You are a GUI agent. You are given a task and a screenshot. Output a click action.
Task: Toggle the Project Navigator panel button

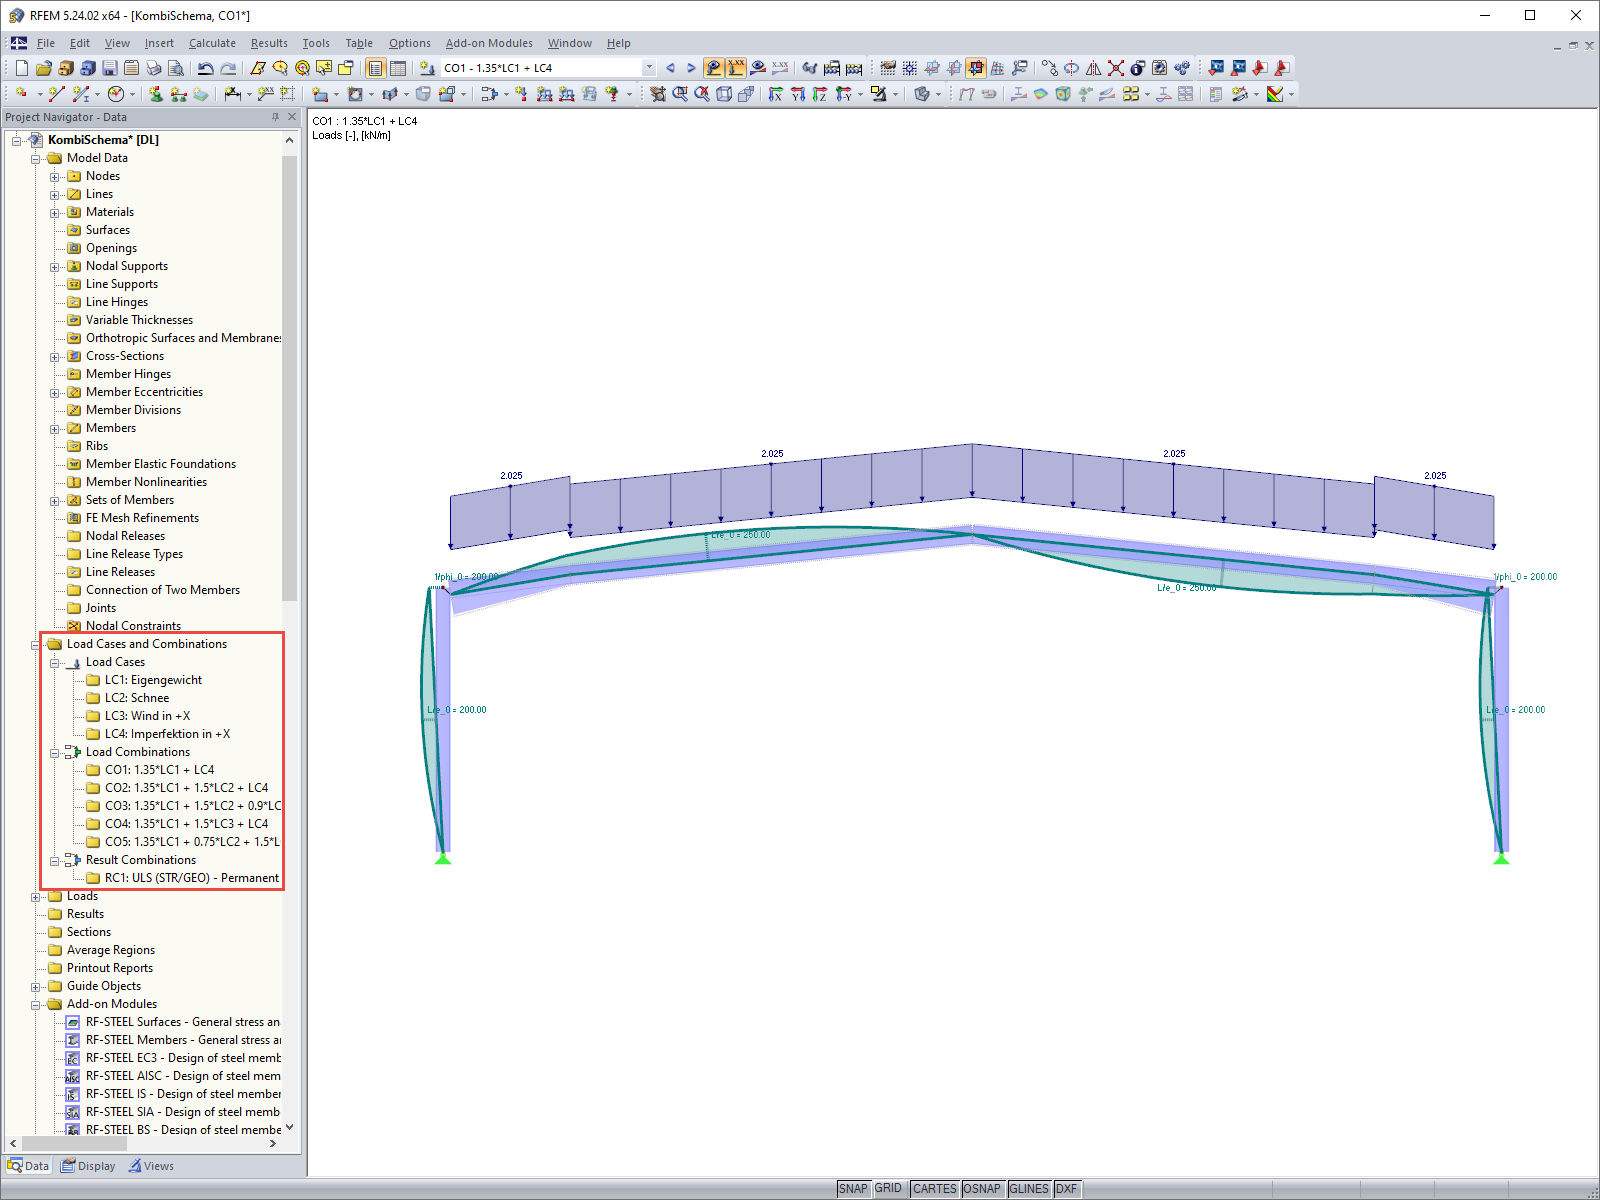pos(376,68)
